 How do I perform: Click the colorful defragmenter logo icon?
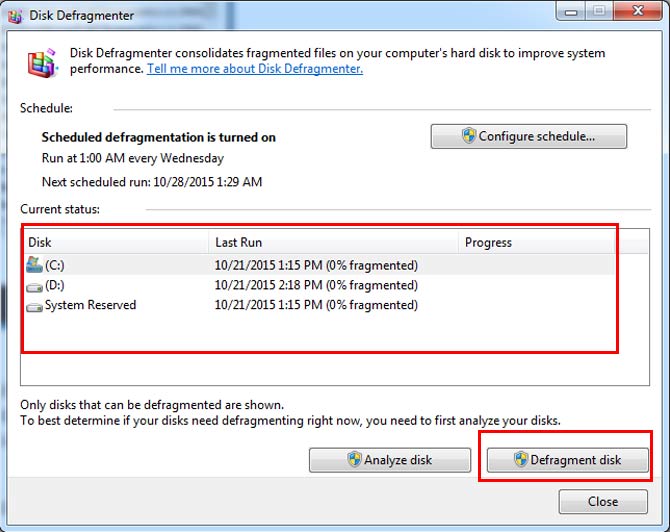tap(41, 61)
